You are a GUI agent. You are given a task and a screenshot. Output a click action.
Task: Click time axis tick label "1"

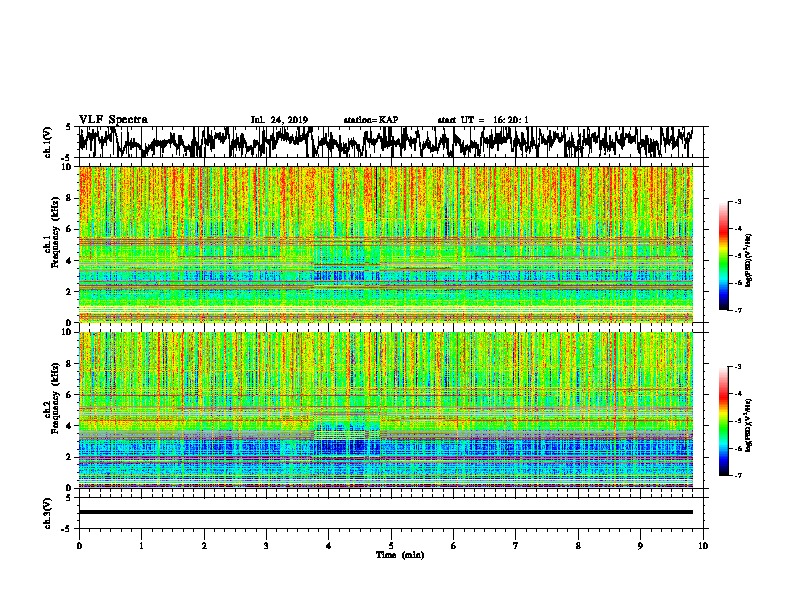click(141, 546)
